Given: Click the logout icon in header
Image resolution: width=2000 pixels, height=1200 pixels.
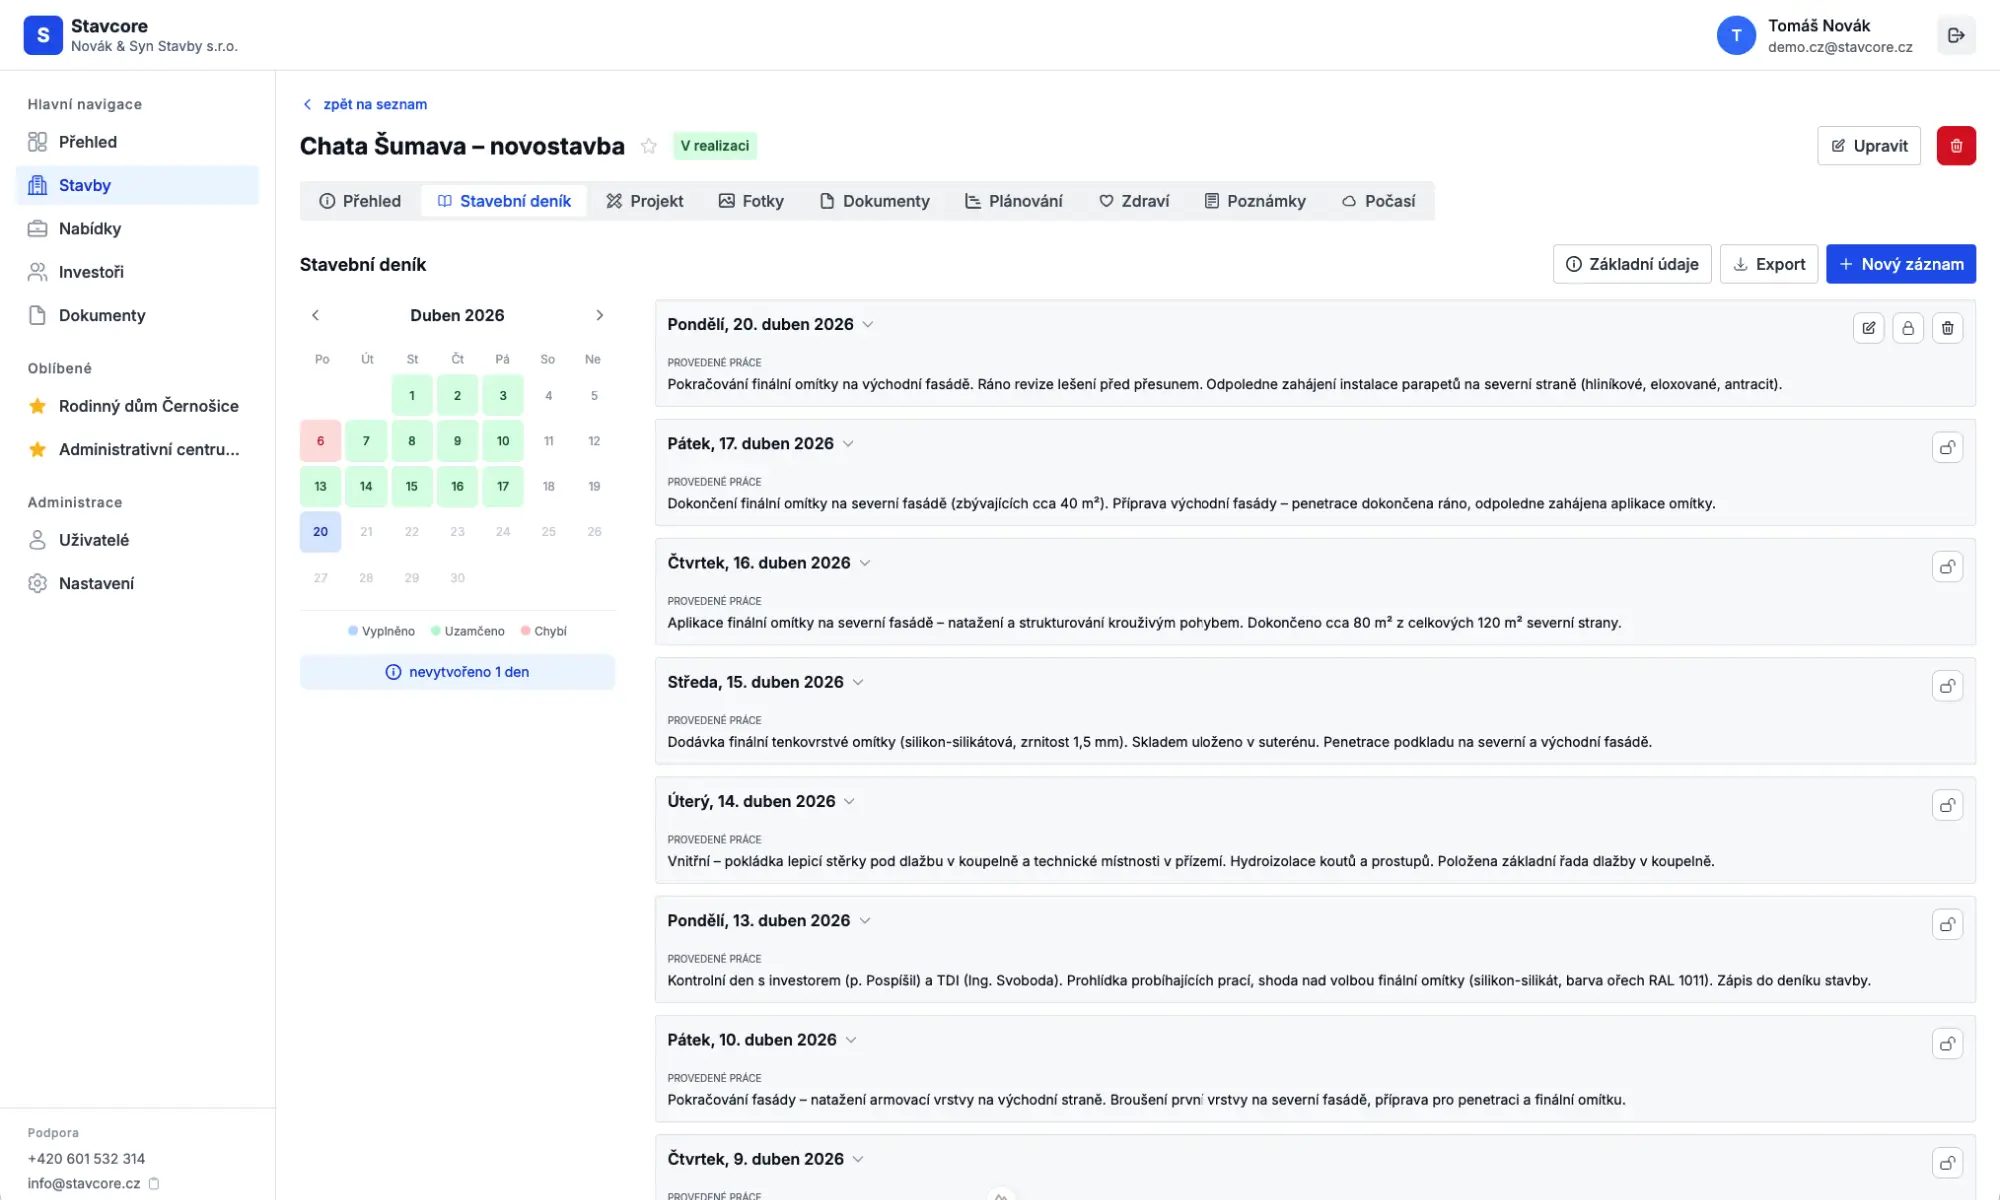Looking at the screenshot, I should (1956, 36).
